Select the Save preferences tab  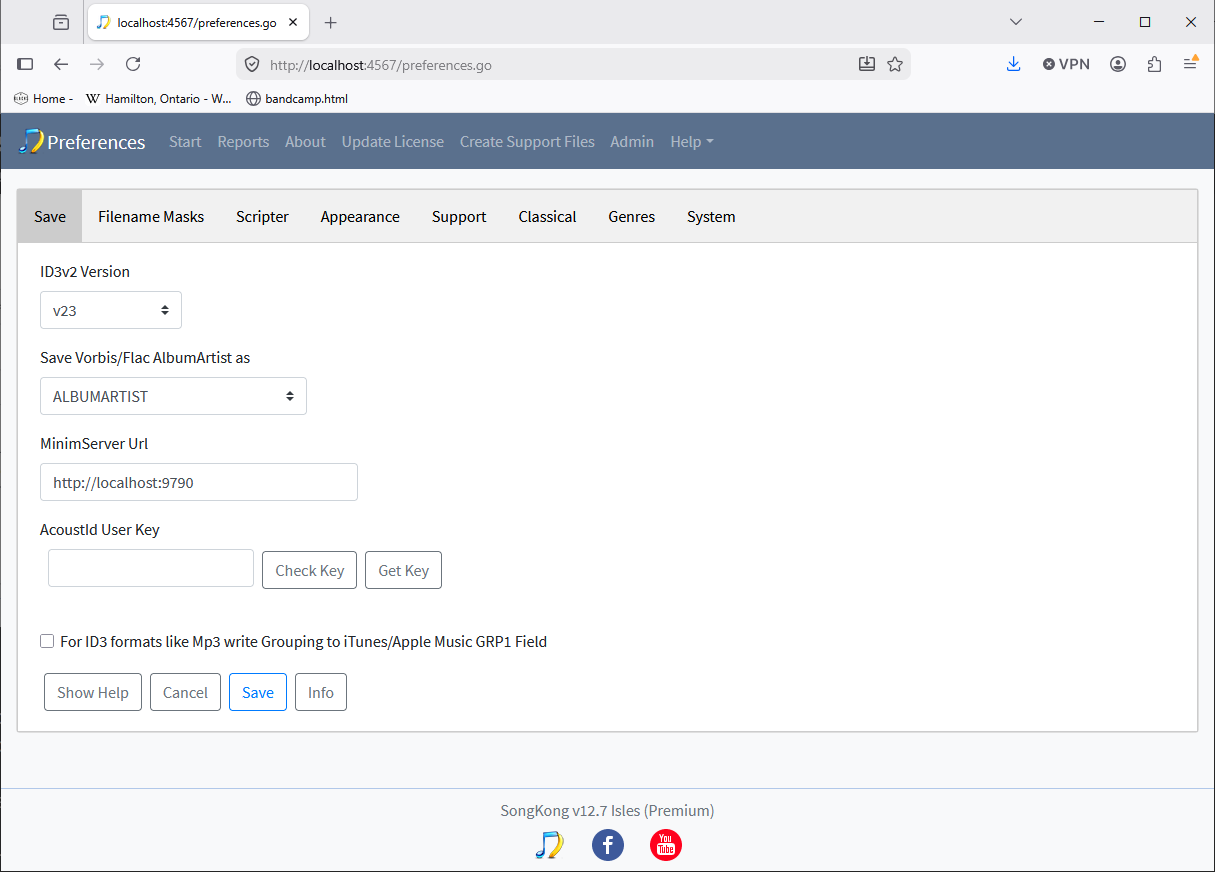click(50, 216)
